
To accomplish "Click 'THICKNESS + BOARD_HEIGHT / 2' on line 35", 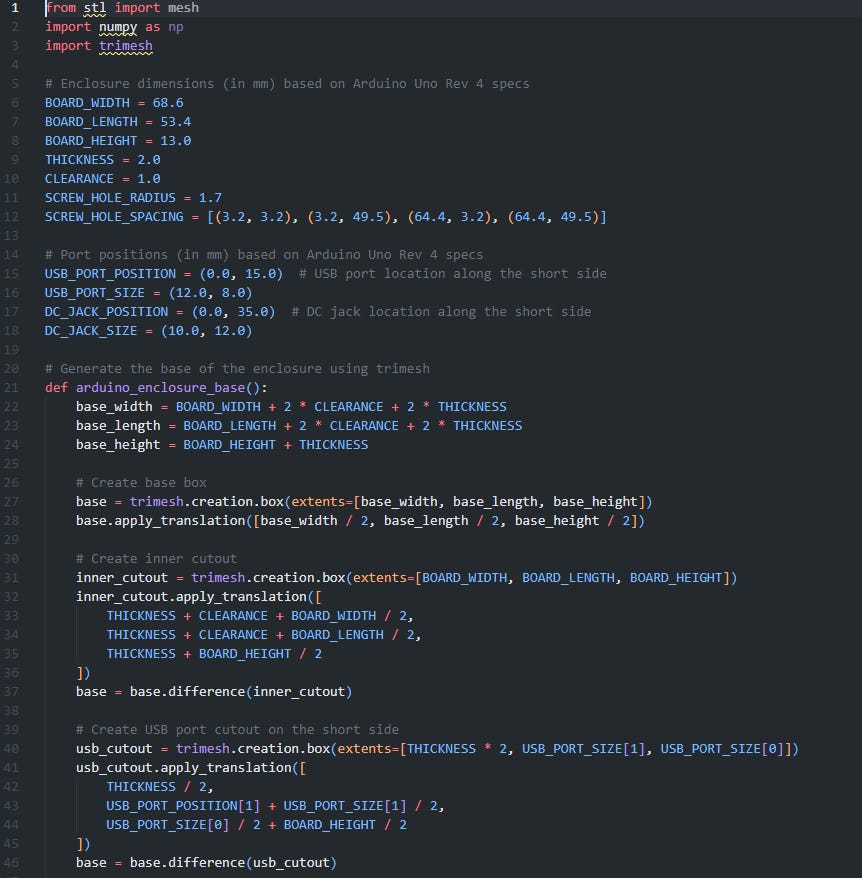I will [215, 654].
